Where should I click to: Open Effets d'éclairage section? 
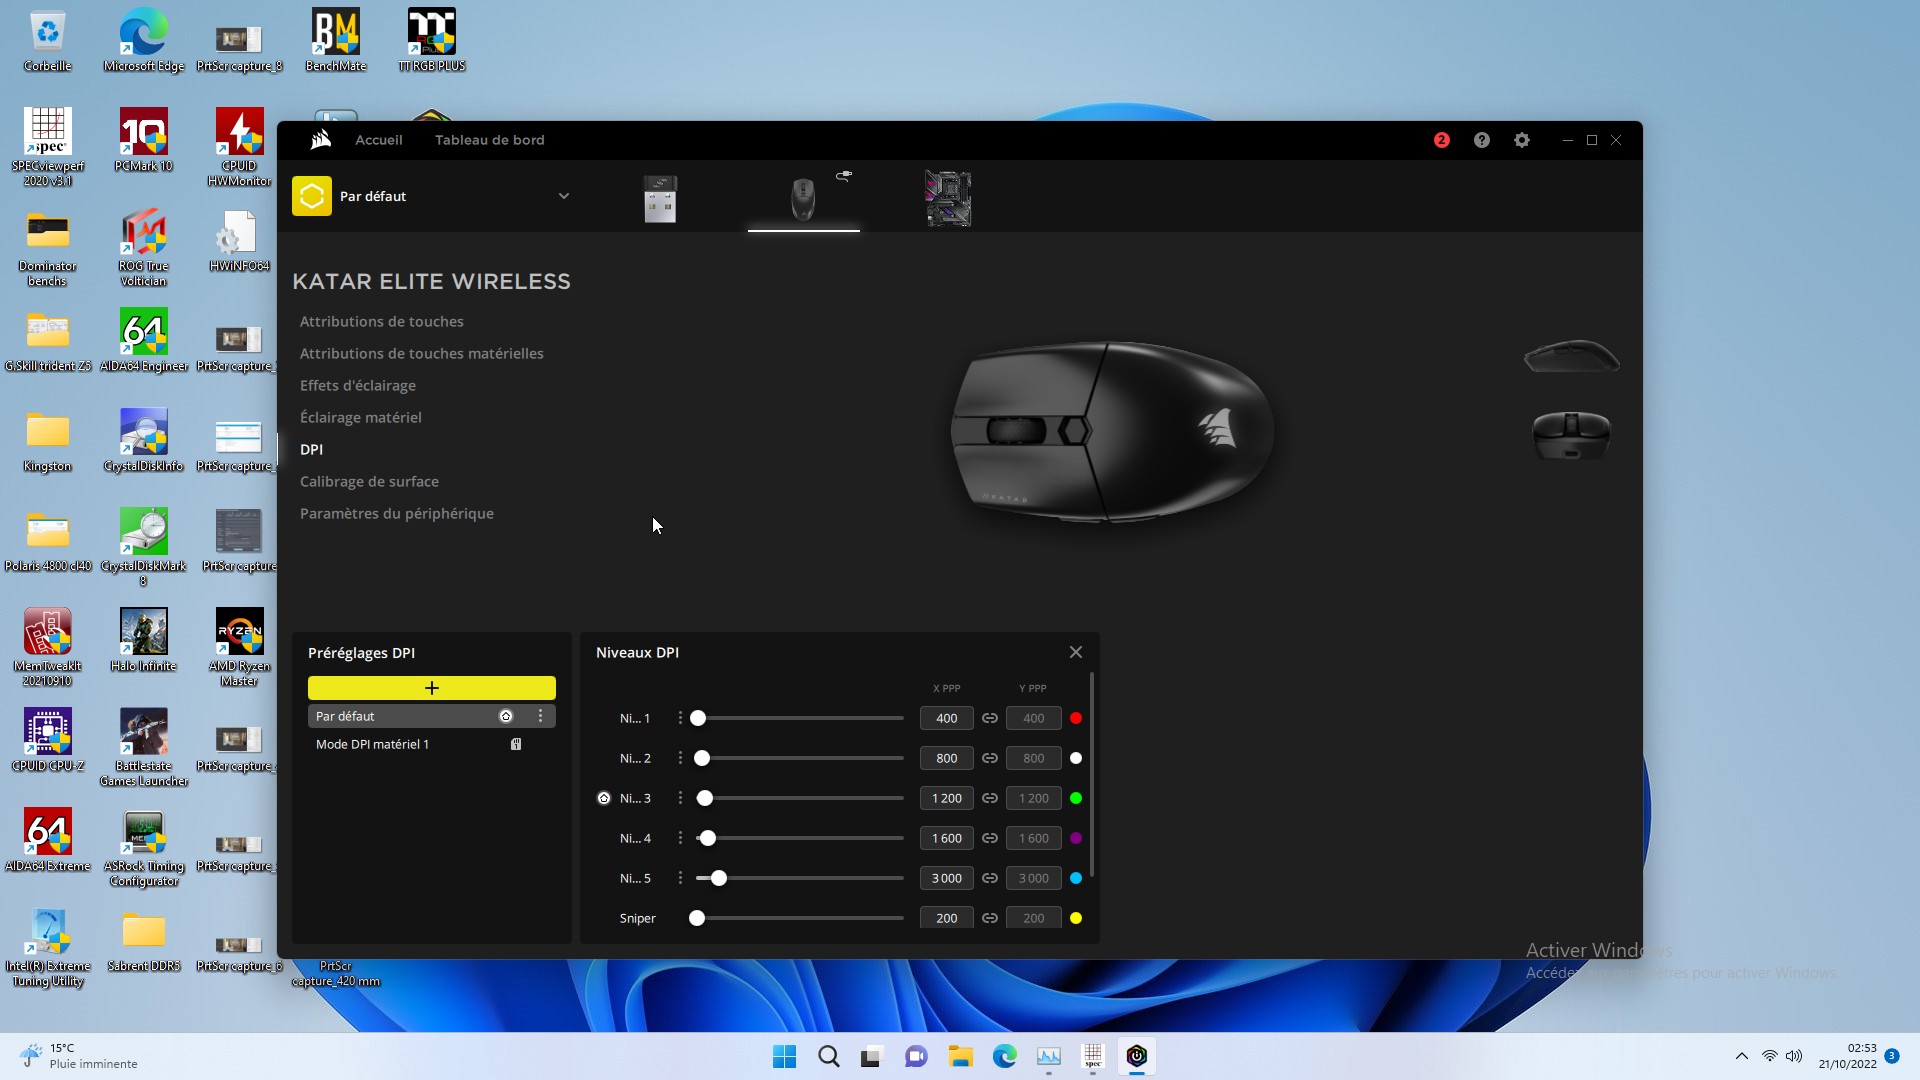[358, 385]
